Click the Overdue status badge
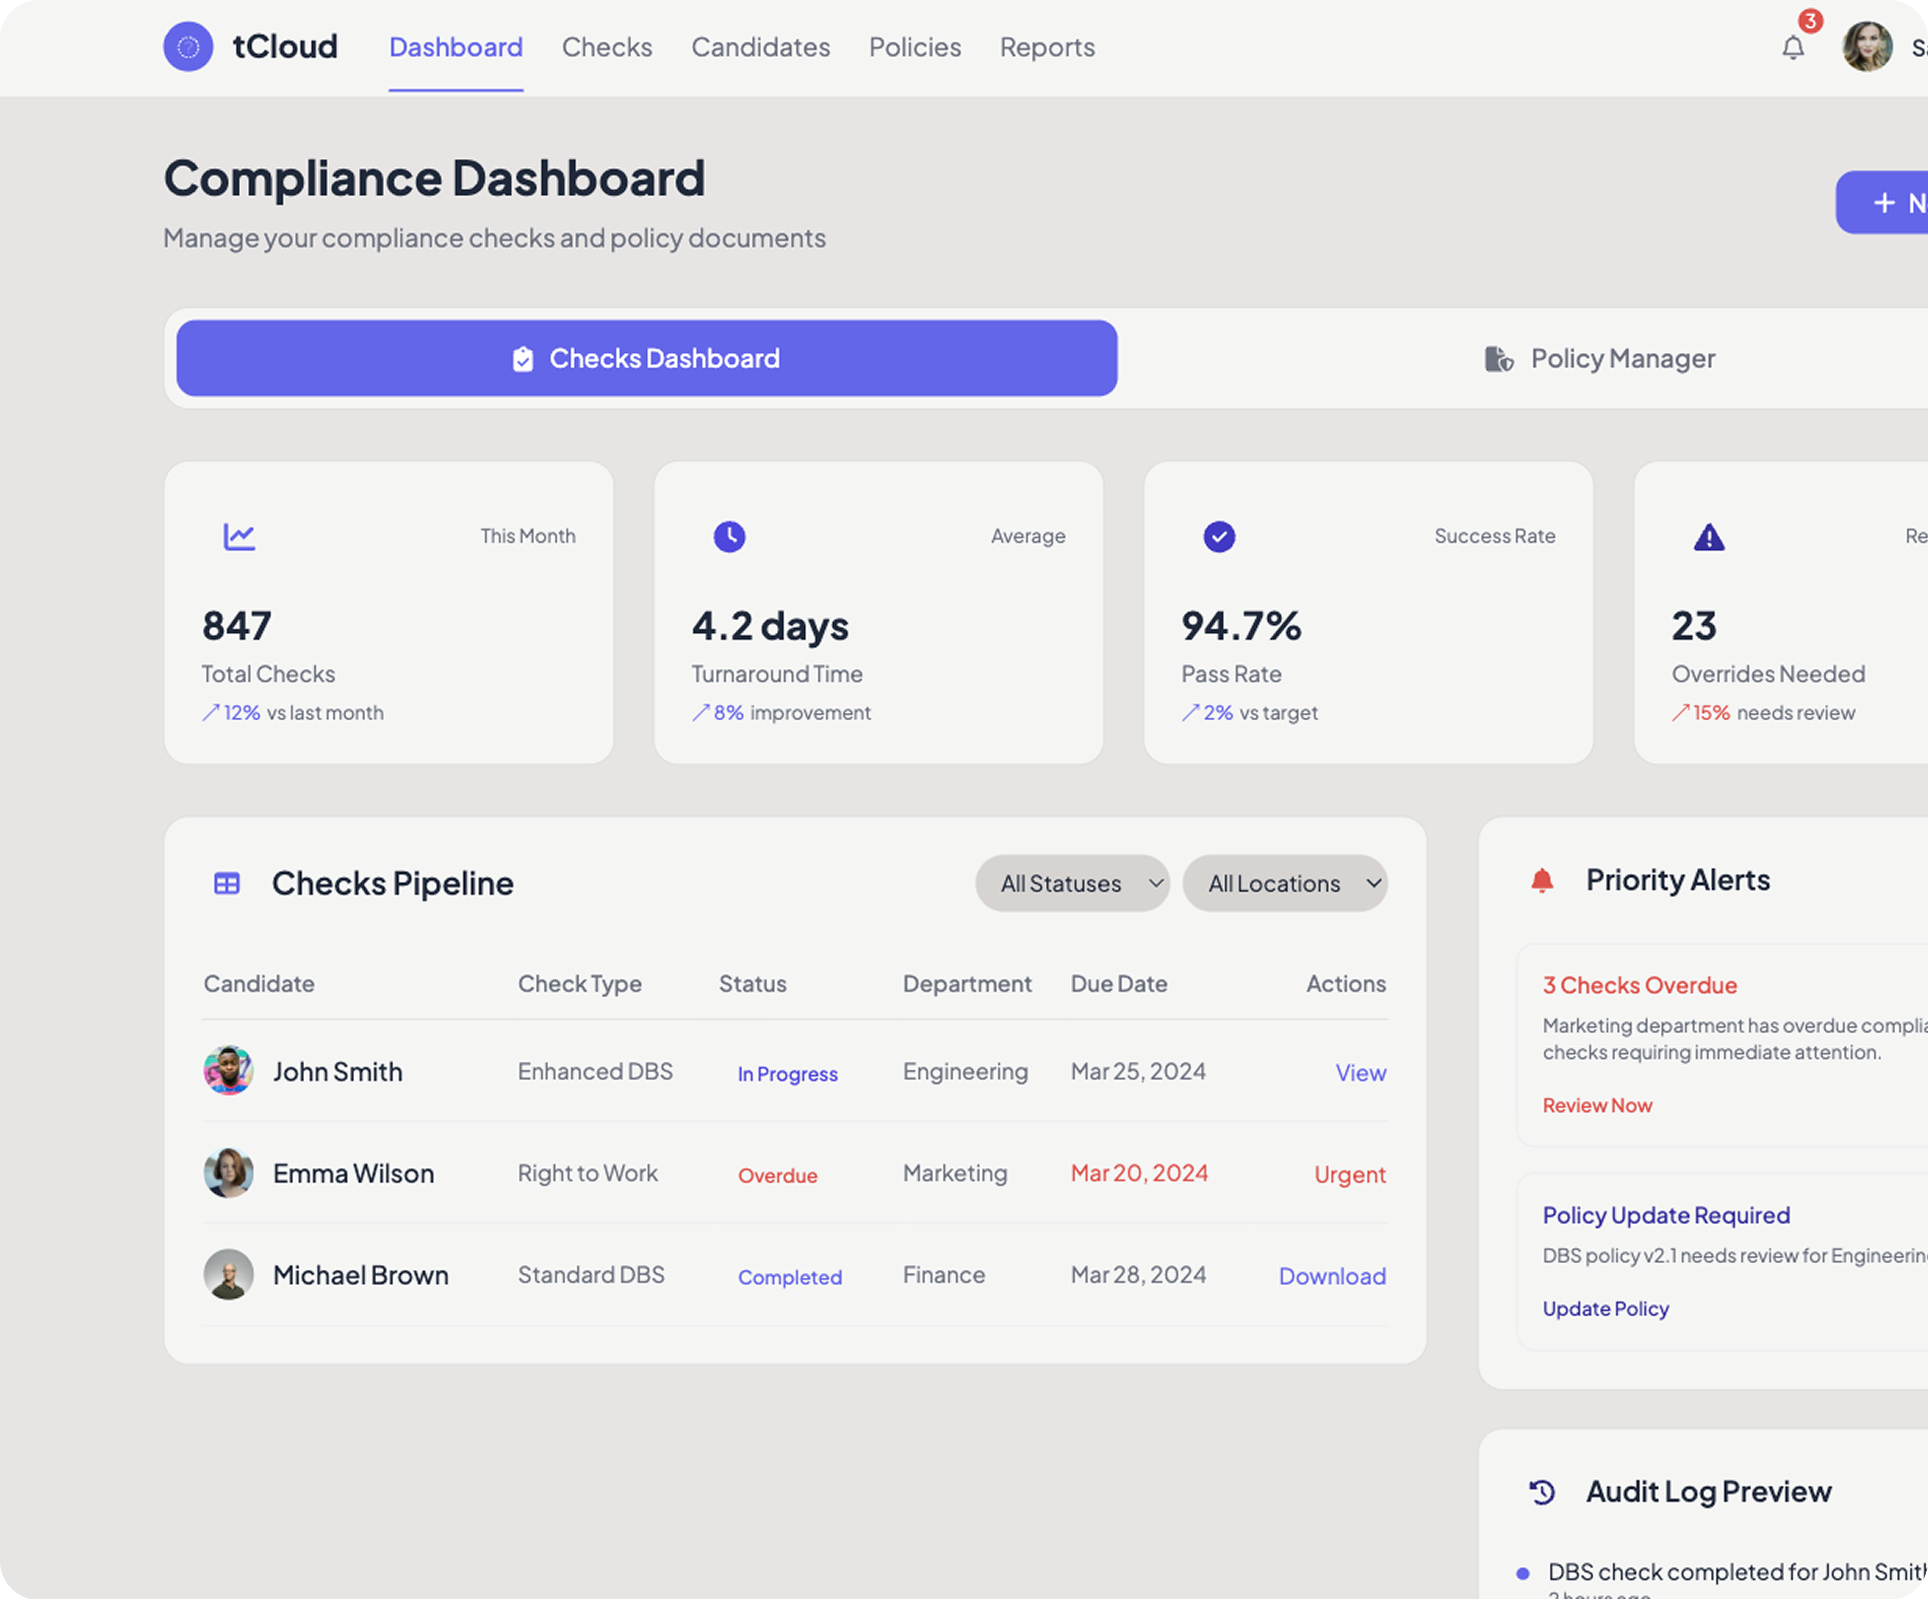This screenshot has height=1600, width=1928. 778,1176
